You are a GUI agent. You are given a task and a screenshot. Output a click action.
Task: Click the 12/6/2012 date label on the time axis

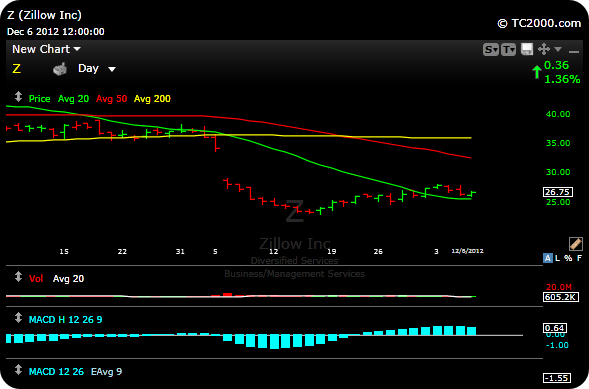click(467, 251)
